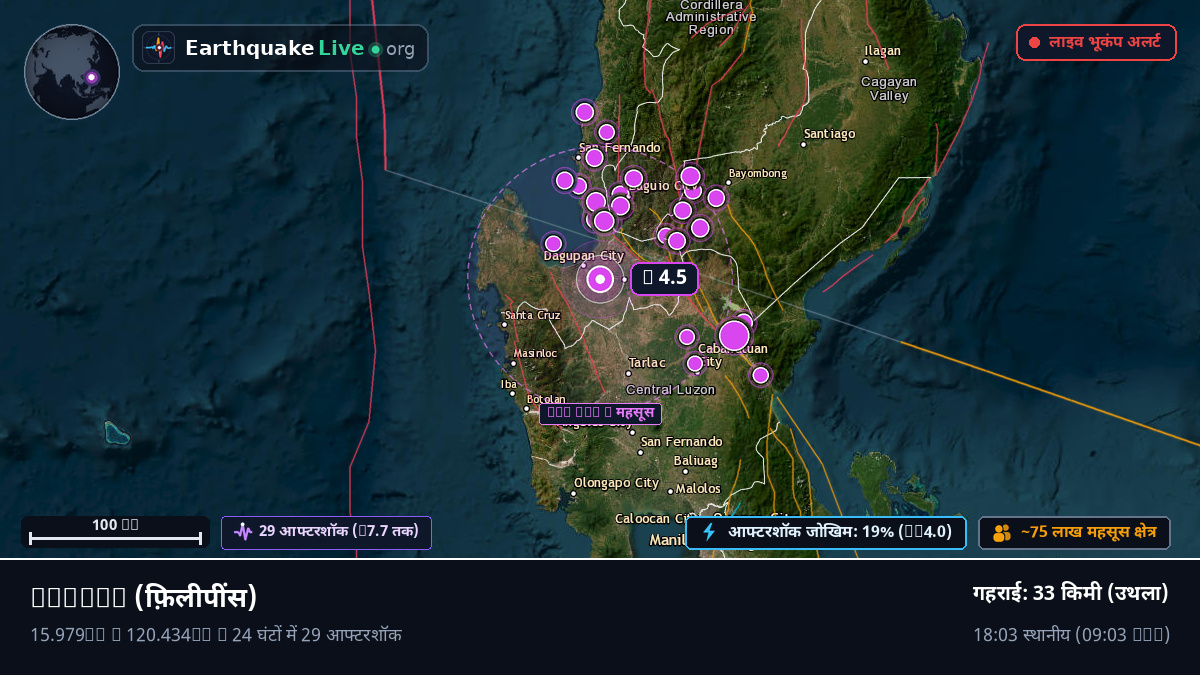Select the aftershock marker just above Dagupan City label

(553, 243)
